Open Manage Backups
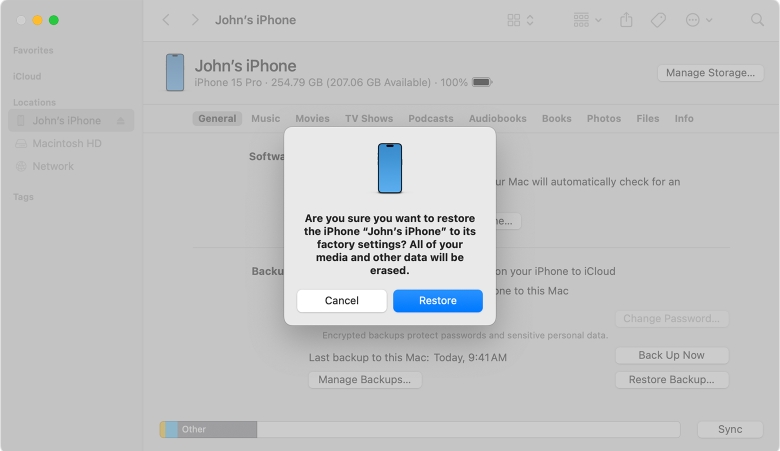Viewport: 780px width, 451px height. pyautogui.click(x=365, y=379)
